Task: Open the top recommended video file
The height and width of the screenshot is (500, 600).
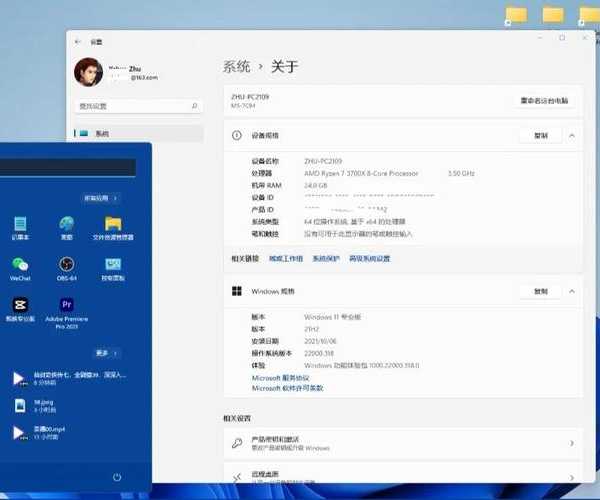Action: (69, 378)
